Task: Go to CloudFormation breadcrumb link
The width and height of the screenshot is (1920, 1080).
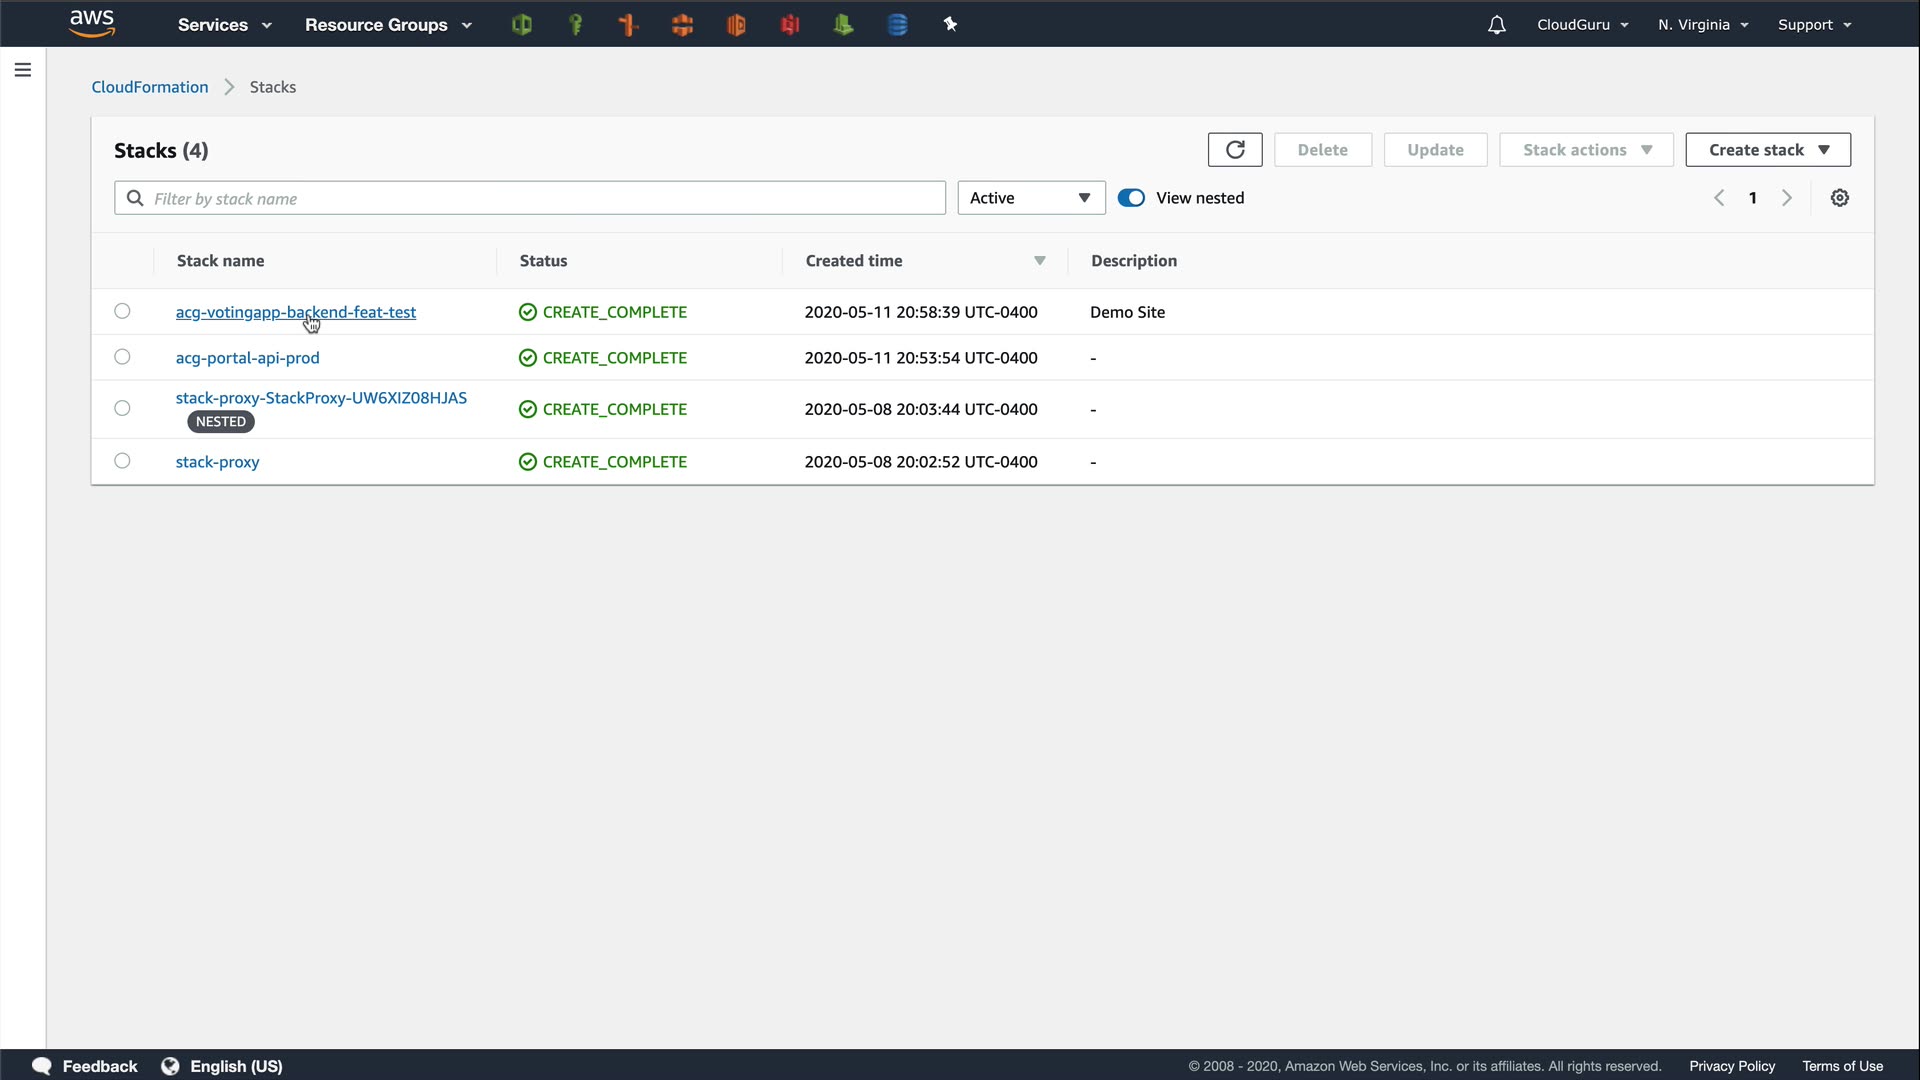Action: pyautogui.click(x=150, y=87)
